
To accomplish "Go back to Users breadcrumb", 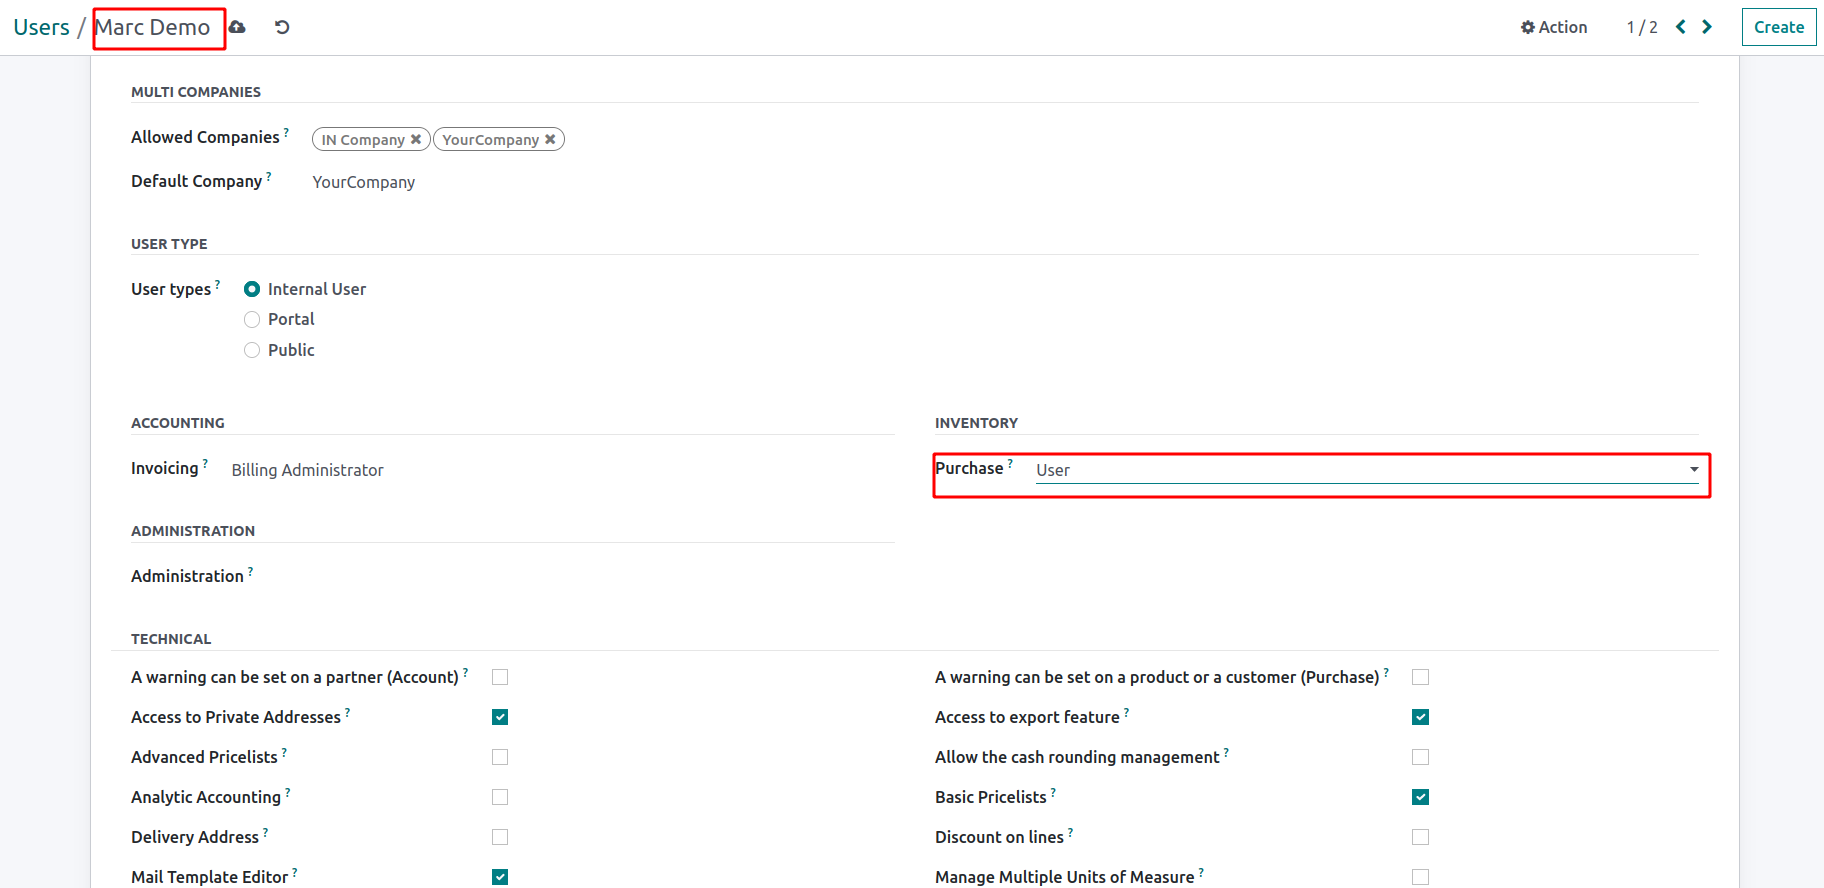I will click(x=41, y=27).
